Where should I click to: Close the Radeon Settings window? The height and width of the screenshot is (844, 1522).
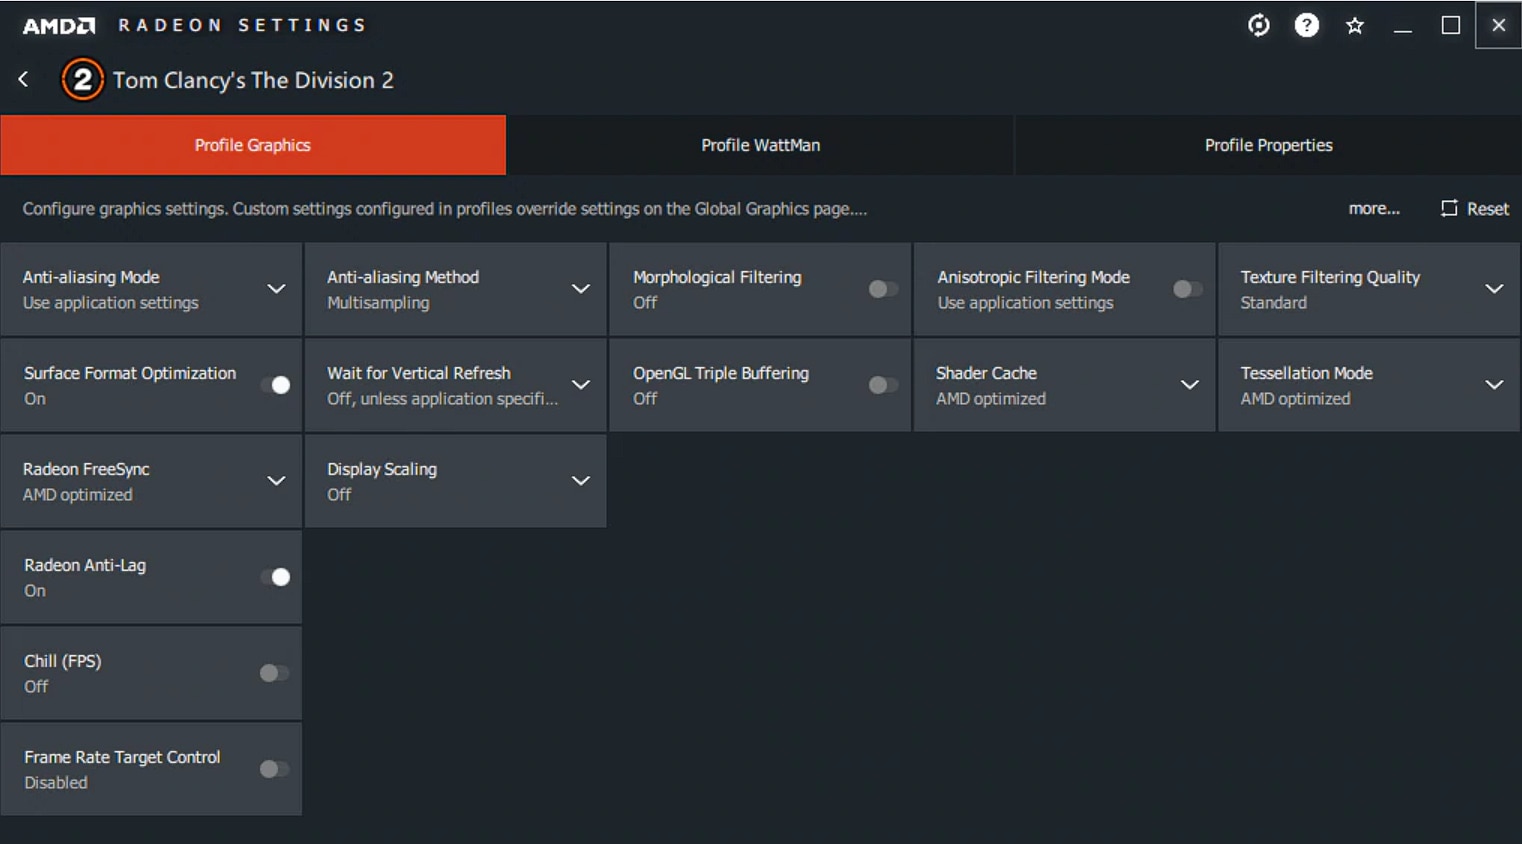1498,26
